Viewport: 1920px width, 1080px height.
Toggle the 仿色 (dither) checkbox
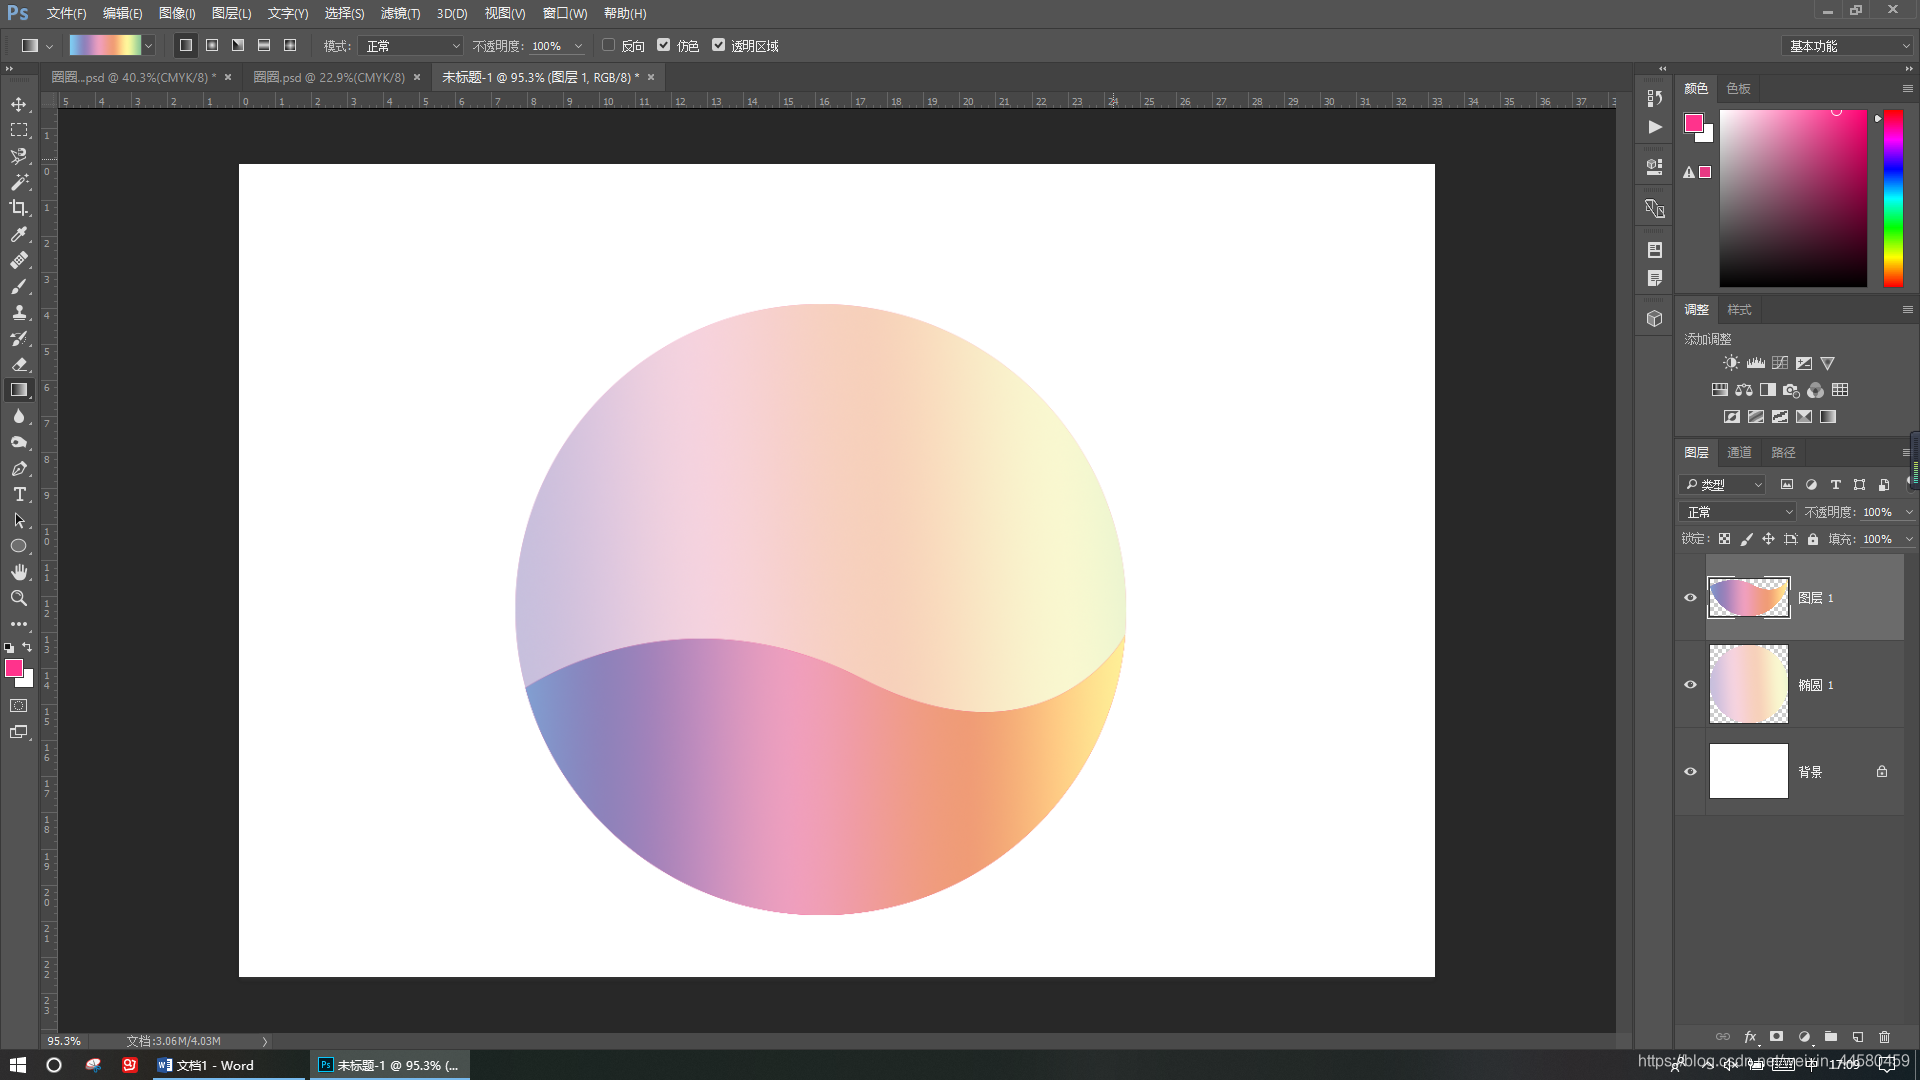point(663,45)
